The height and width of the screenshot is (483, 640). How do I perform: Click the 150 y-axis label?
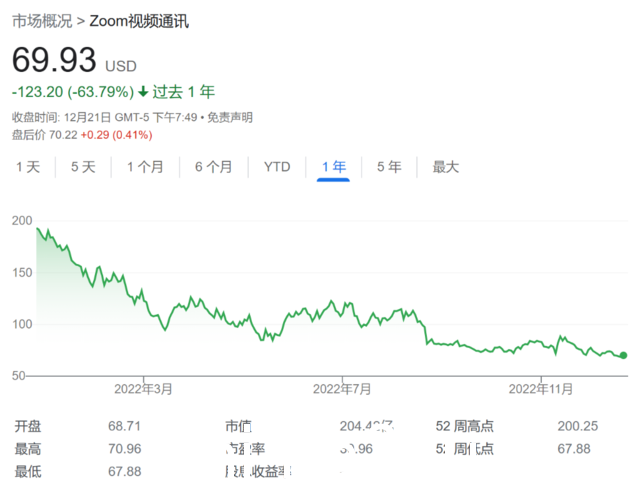[22, 272]
